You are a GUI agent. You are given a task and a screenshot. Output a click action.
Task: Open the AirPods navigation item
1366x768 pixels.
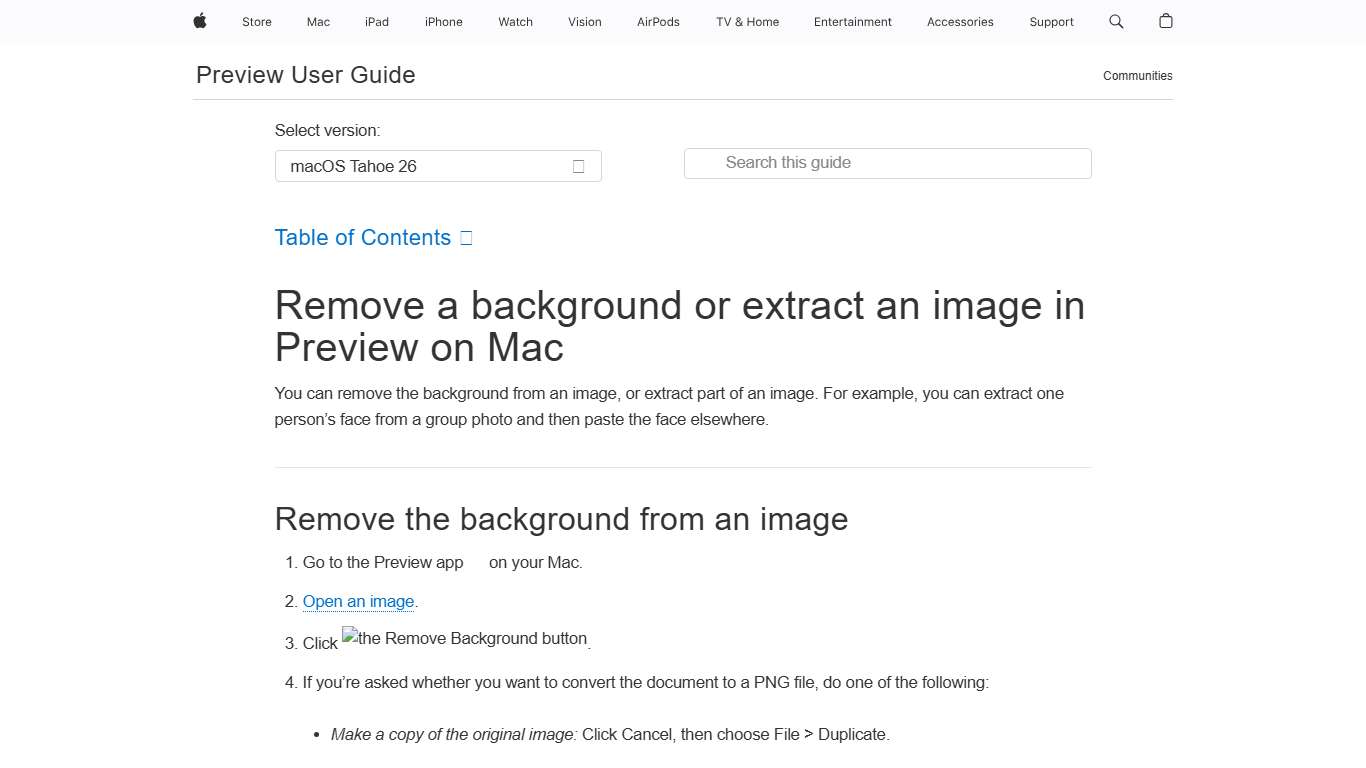coord(658,21)
